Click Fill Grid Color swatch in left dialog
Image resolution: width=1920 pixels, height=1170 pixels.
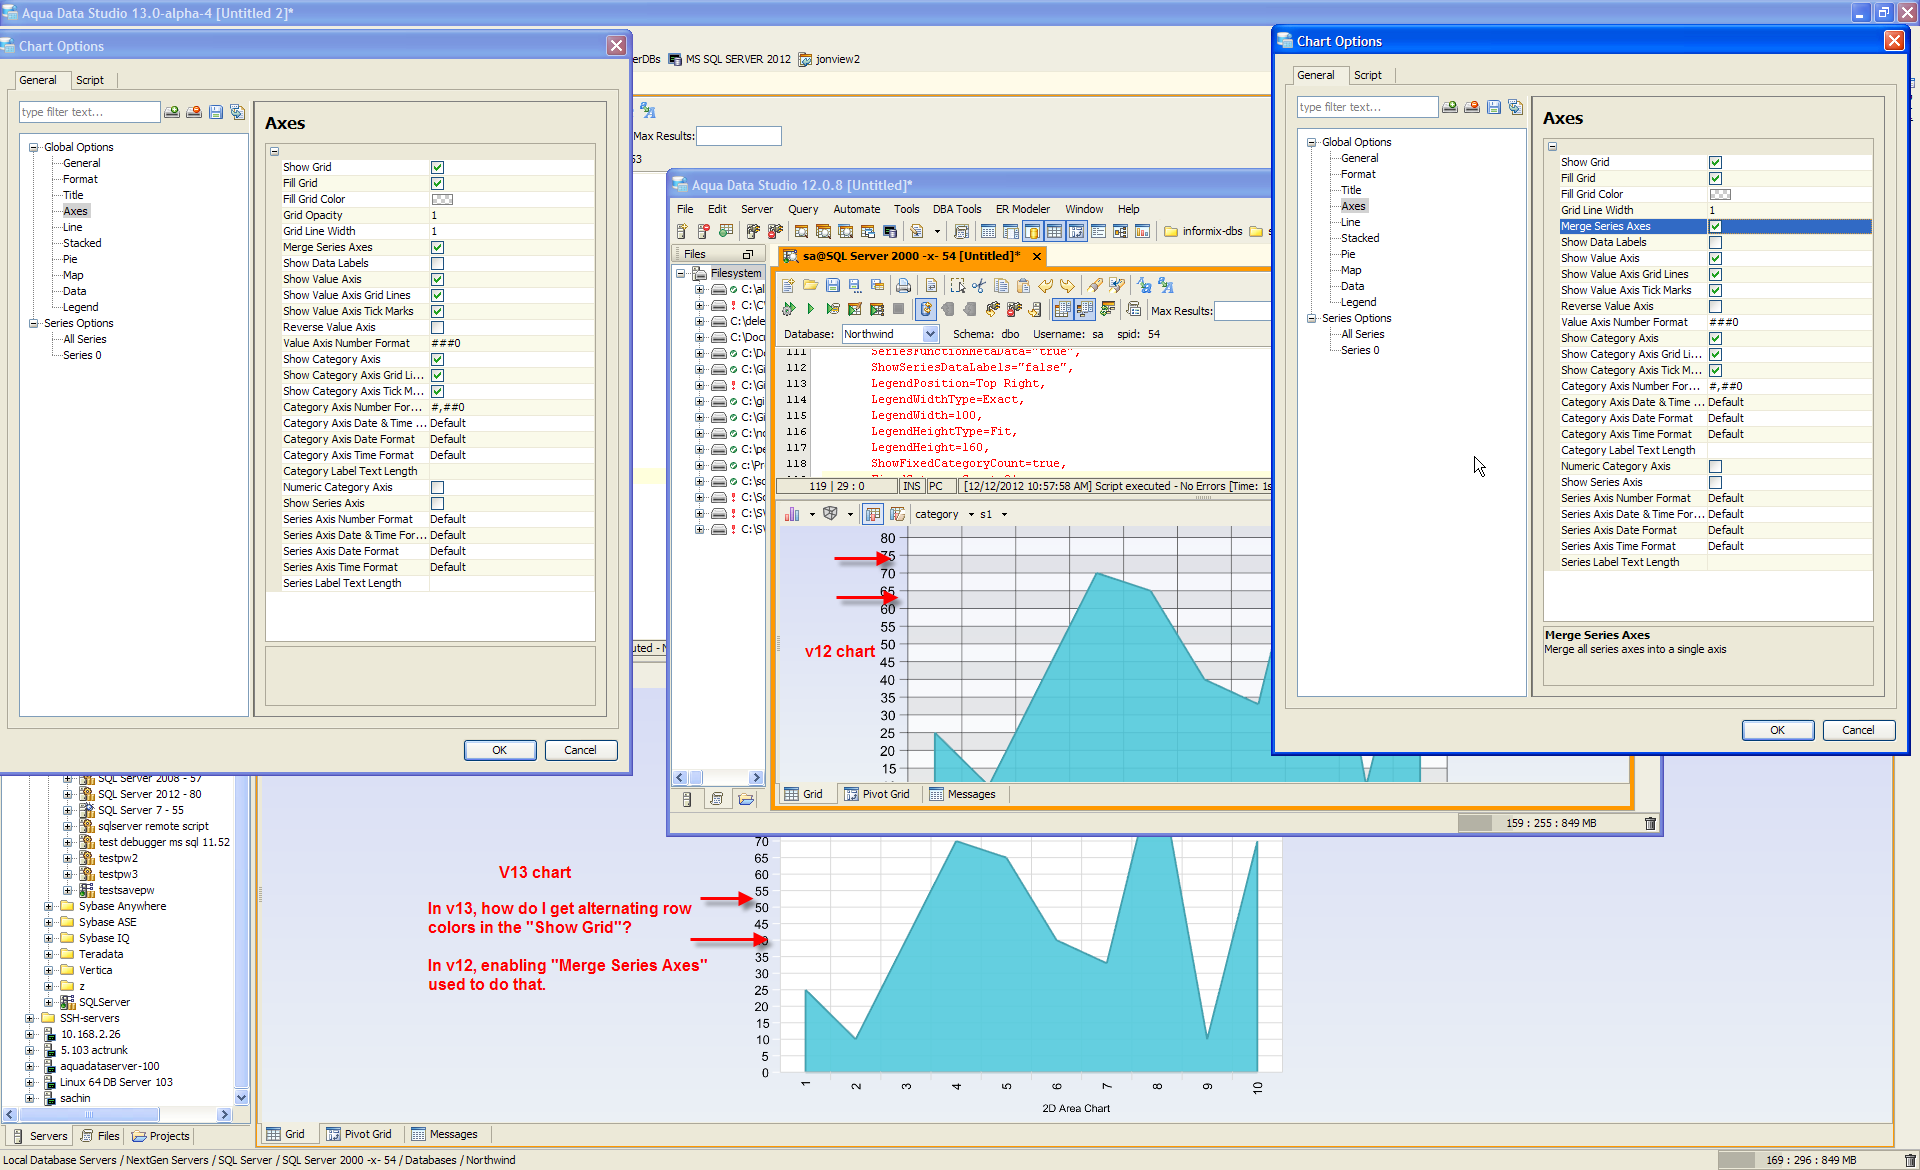[442, 199]
